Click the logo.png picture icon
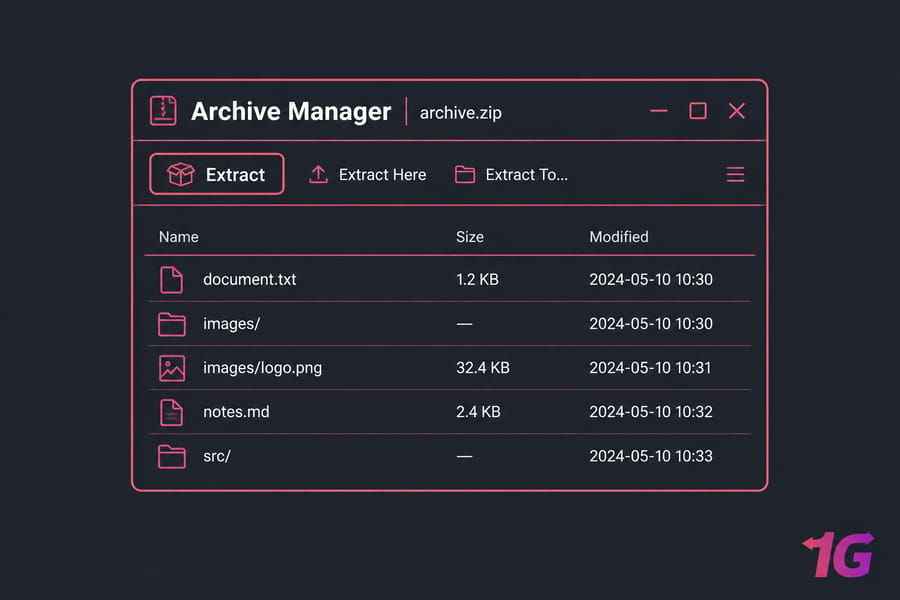Screen dimensions: 900x600 (x=172, y=368)
